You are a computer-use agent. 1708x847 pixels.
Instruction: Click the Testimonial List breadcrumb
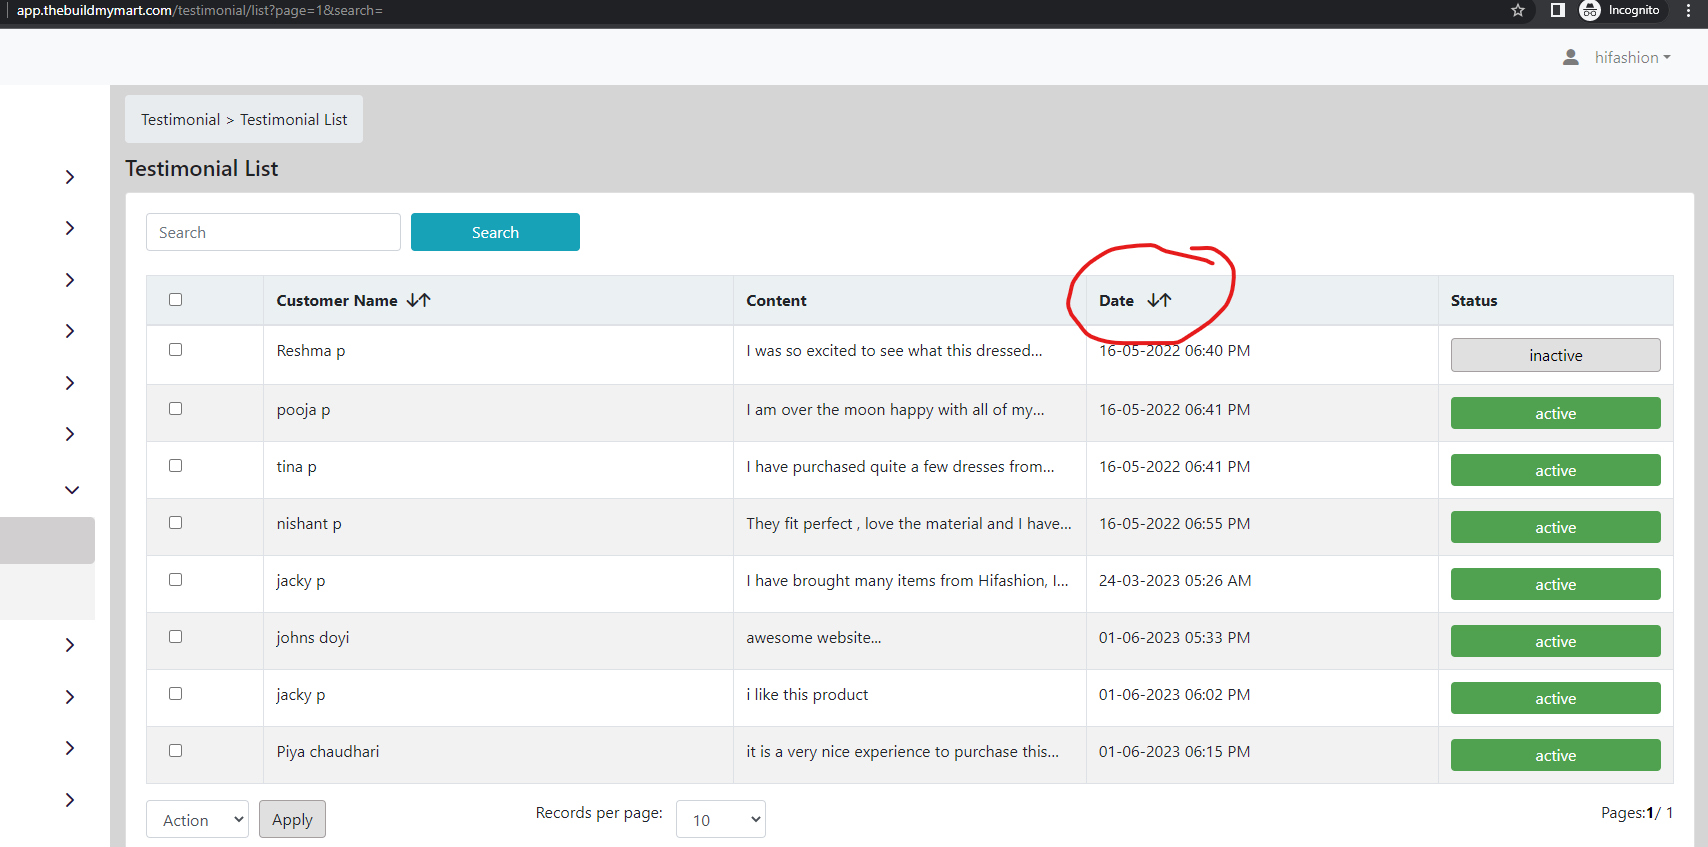click(x=294, y=119)
